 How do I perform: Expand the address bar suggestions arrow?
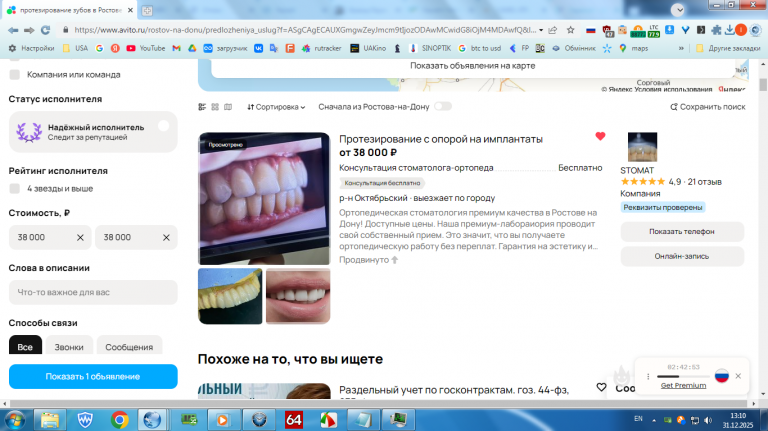[541, 30]
